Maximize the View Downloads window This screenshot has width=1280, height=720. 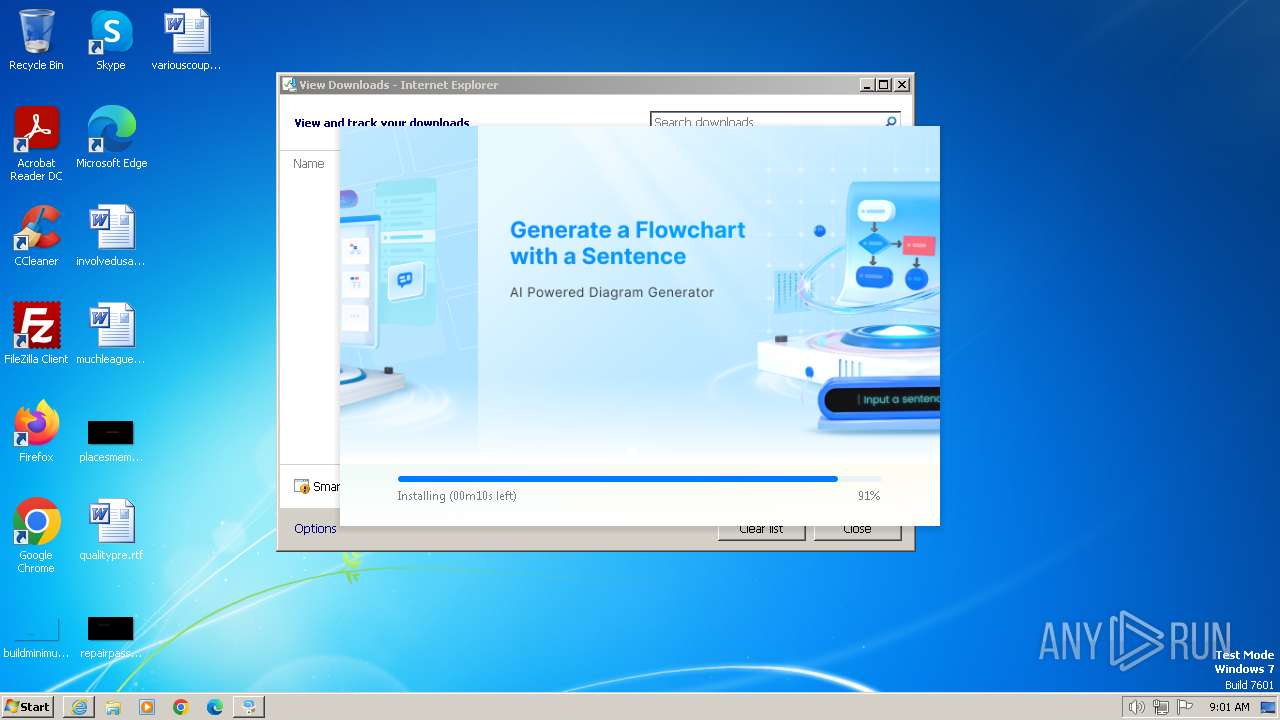(884, 85)
